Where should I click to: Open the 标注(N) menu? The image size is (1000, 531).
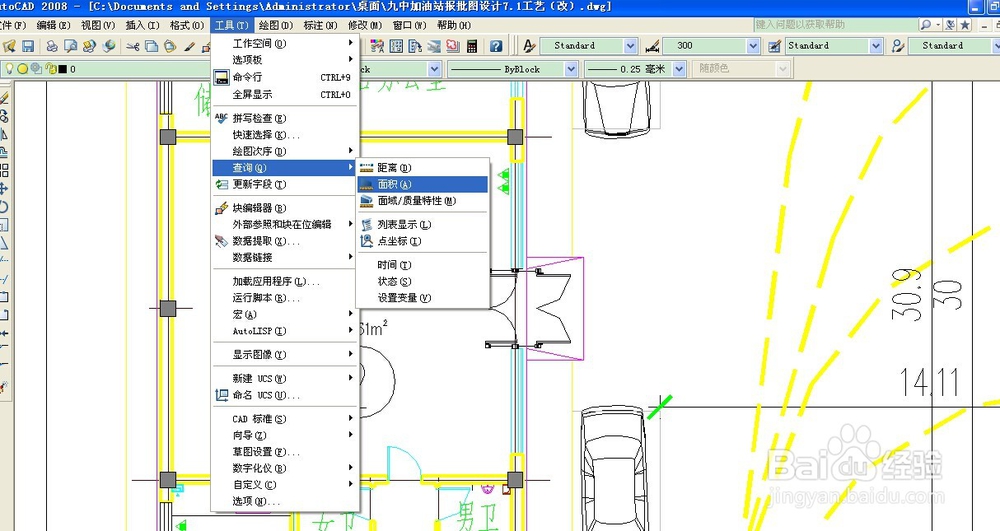320,25
